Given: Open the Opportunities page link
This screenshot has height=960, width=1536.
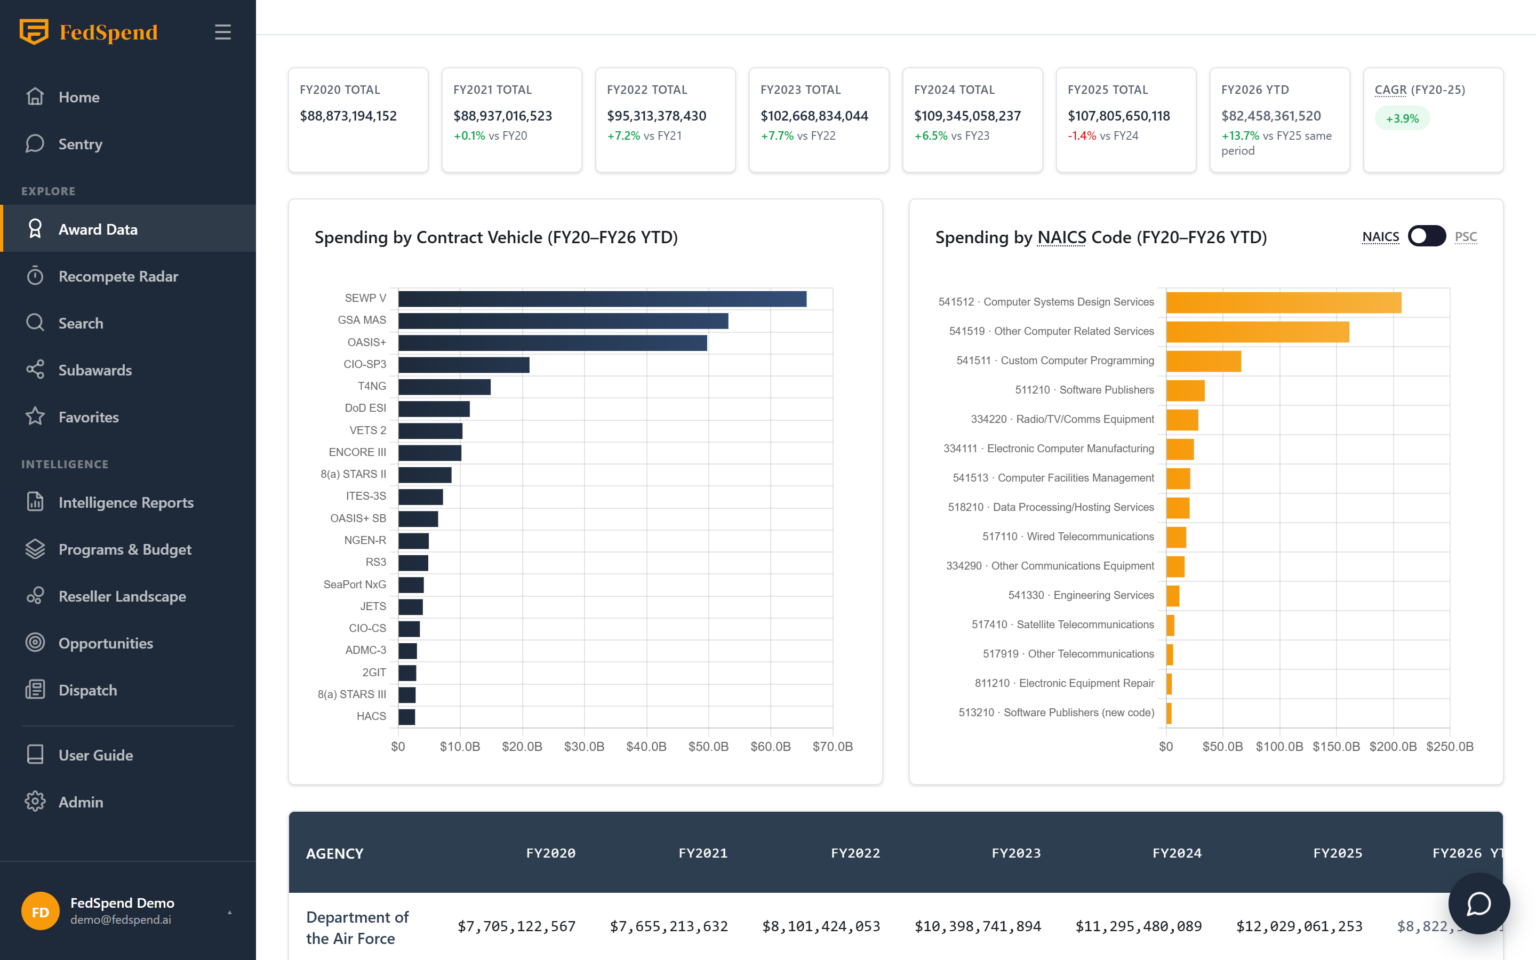Looking at the screenshot, I should [x=128, y=643].
